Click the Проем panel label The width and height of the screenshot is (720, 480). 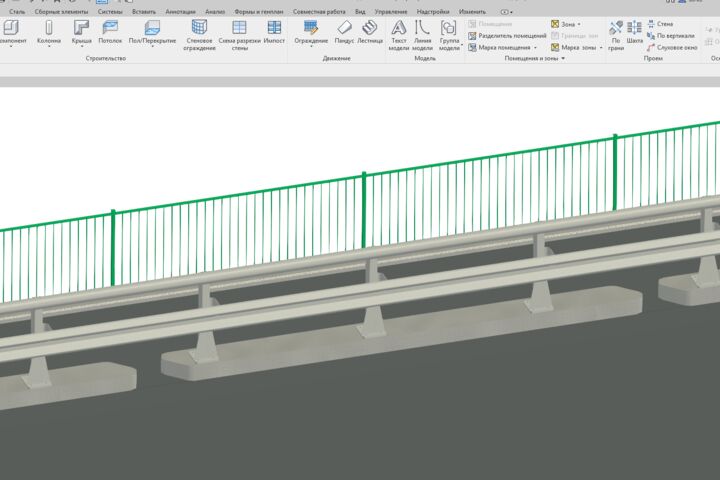[x=653, y=59]
